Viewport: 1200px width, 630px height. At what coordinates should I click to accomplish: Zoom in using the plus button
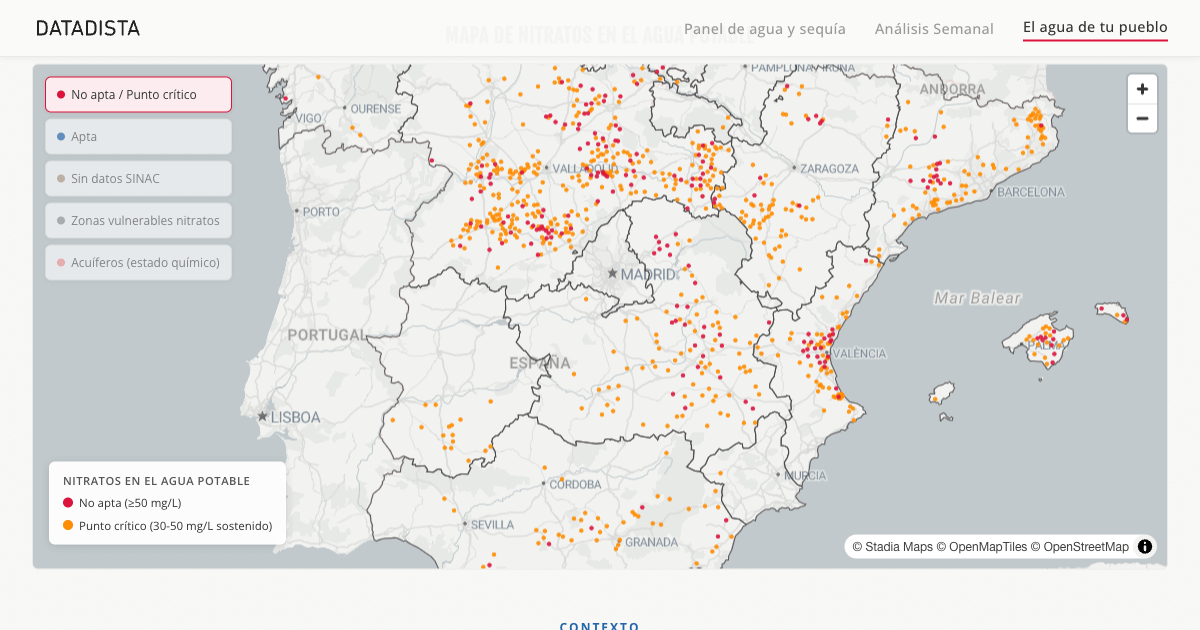tap(1142, 89)
